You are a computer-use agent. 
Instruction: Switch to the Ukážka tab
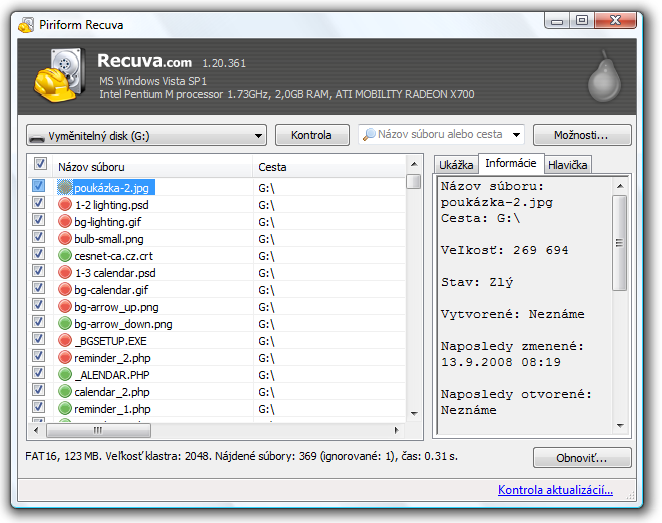(x=456, y=165)
